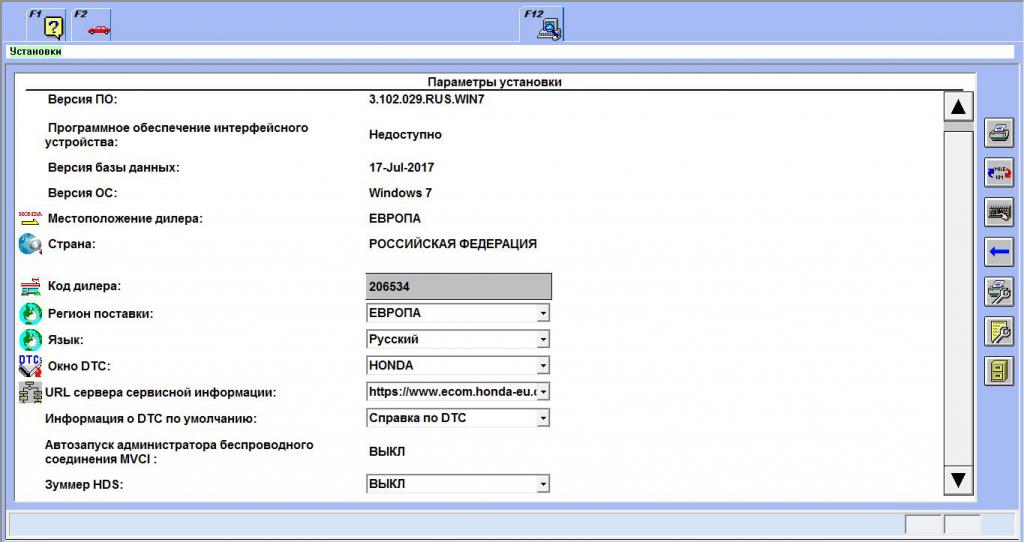
Task: Open the Окно DTC dropdown showing HONDA
Action: (x=458, y=366)
